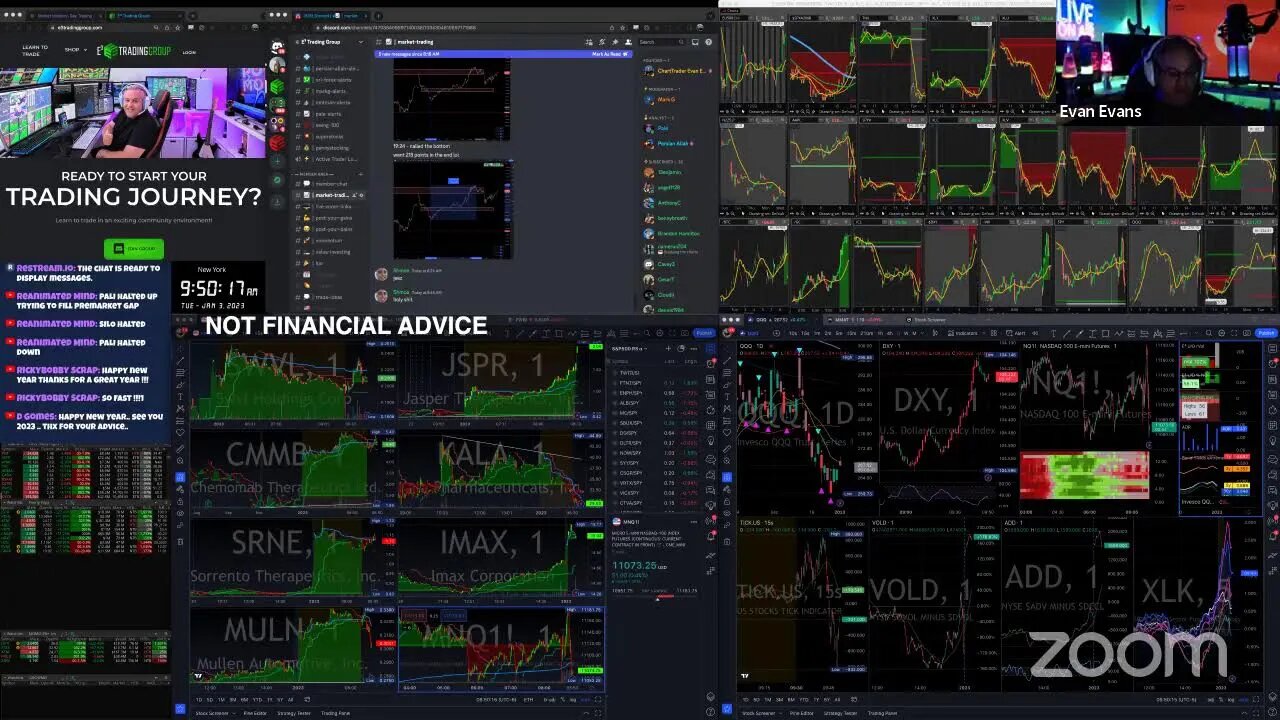Open the notifications bell in MULN window sidebar

tap(711, 535)
